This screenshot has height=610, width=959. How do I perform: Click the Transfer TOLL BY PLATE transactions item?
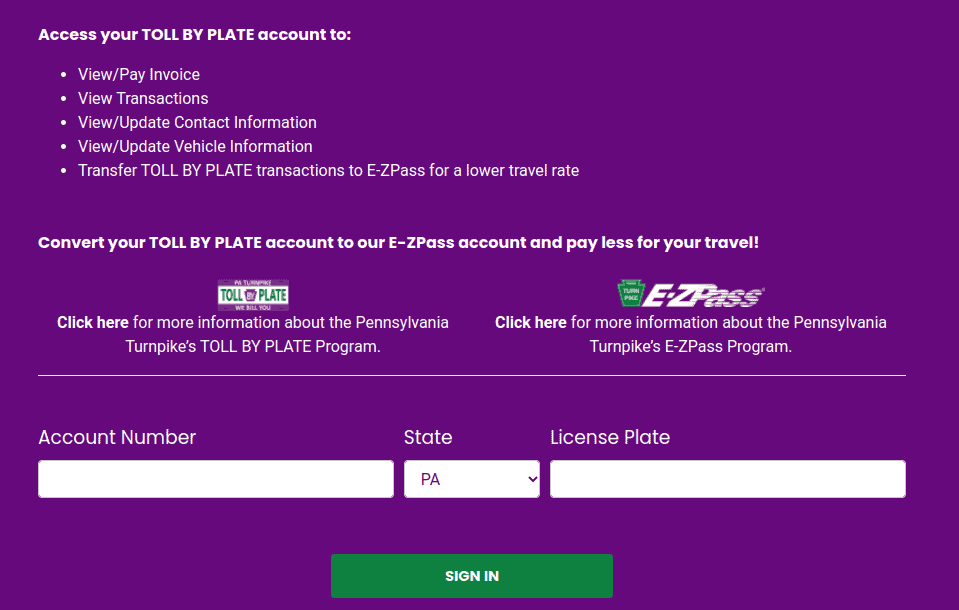(x=328, y=170)
